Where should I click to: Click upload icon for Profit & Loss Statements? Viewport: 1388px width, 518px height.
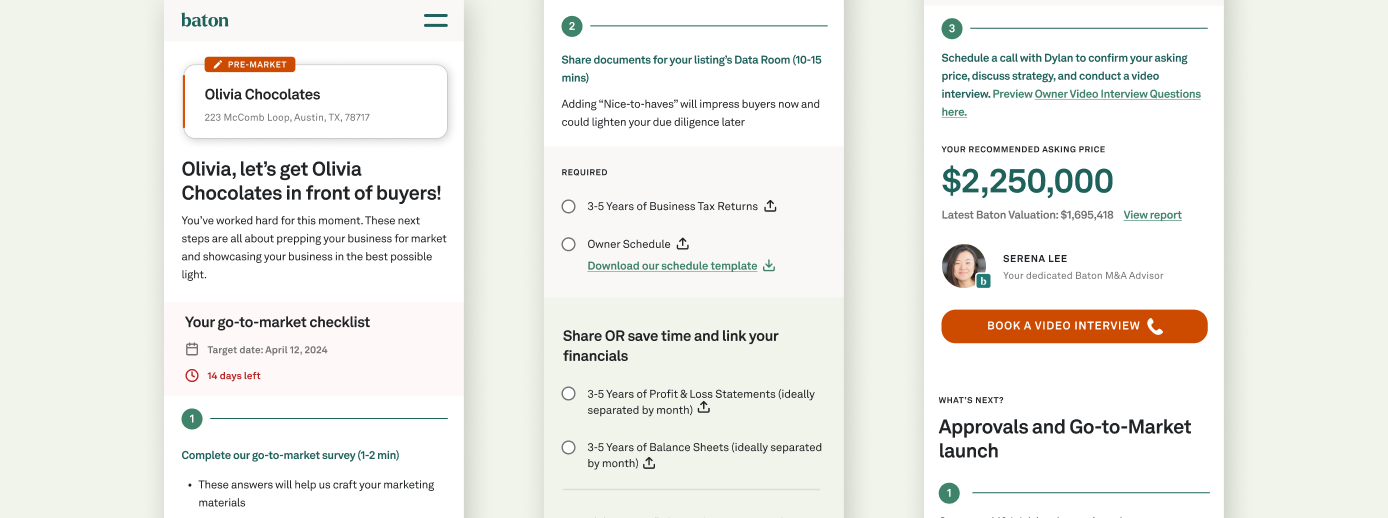(704, 408)
